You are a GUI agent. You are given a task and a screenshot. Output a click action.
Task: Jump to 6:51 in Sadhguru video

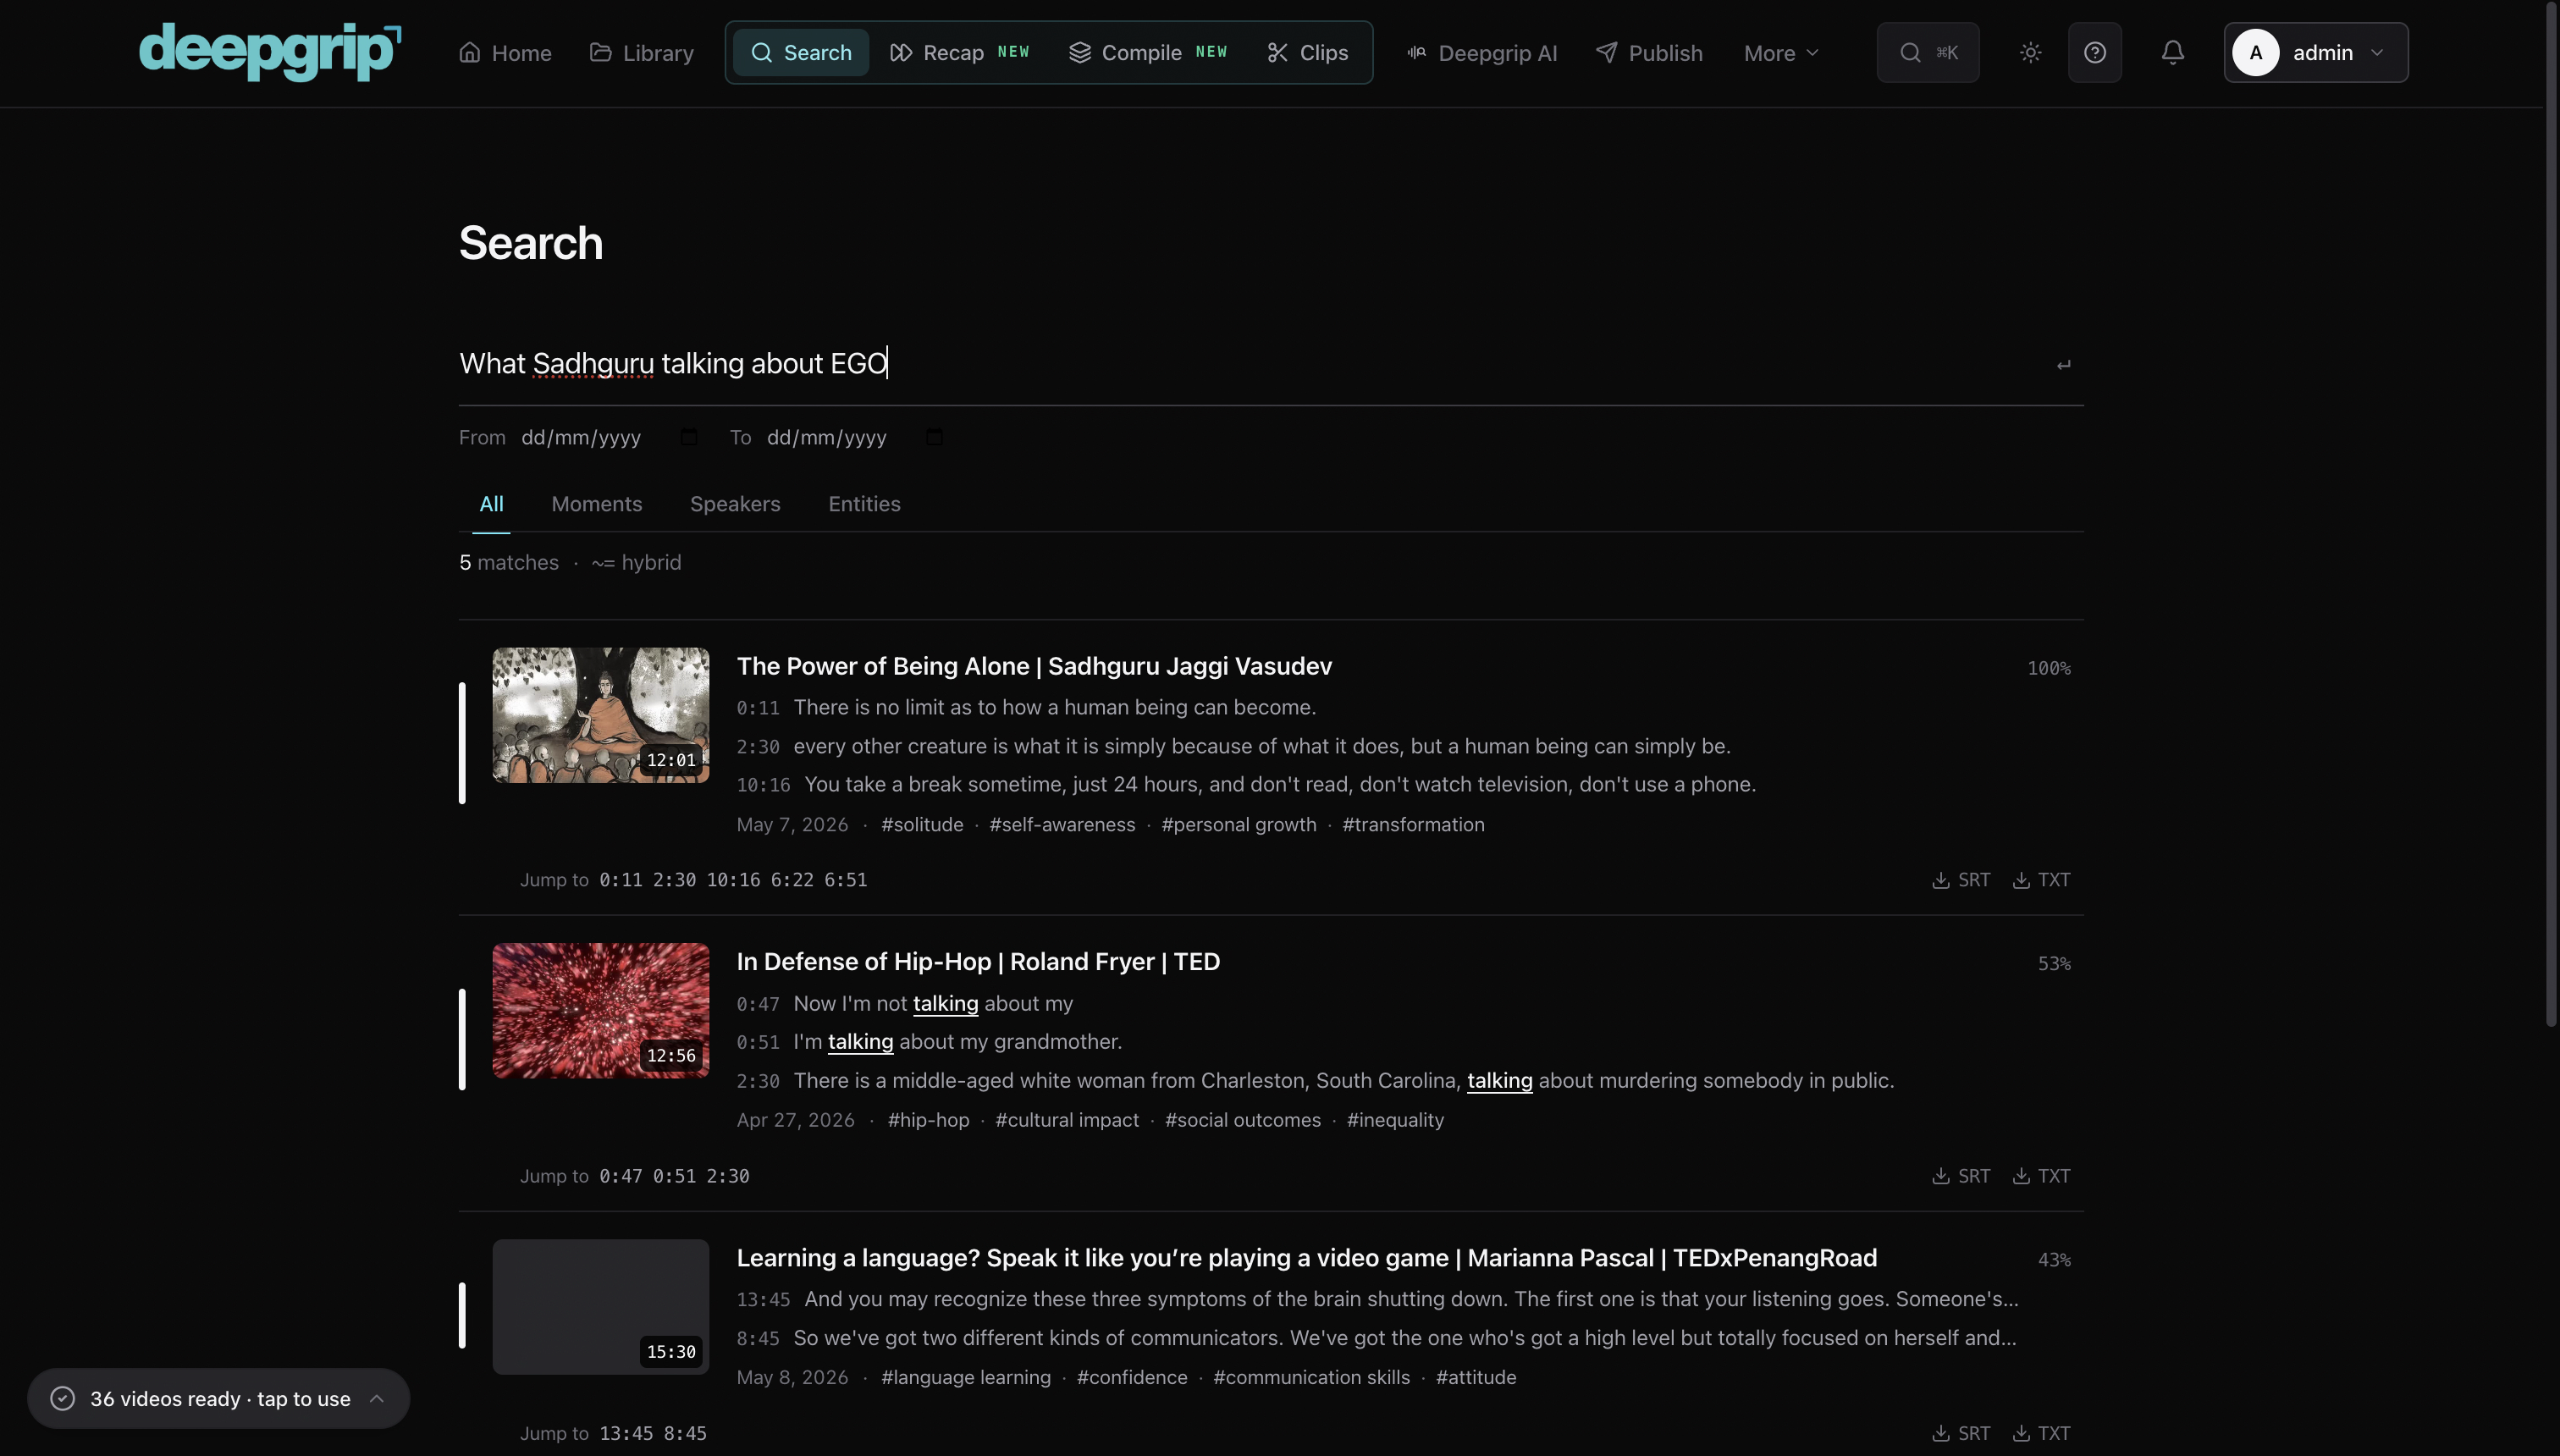845,880
